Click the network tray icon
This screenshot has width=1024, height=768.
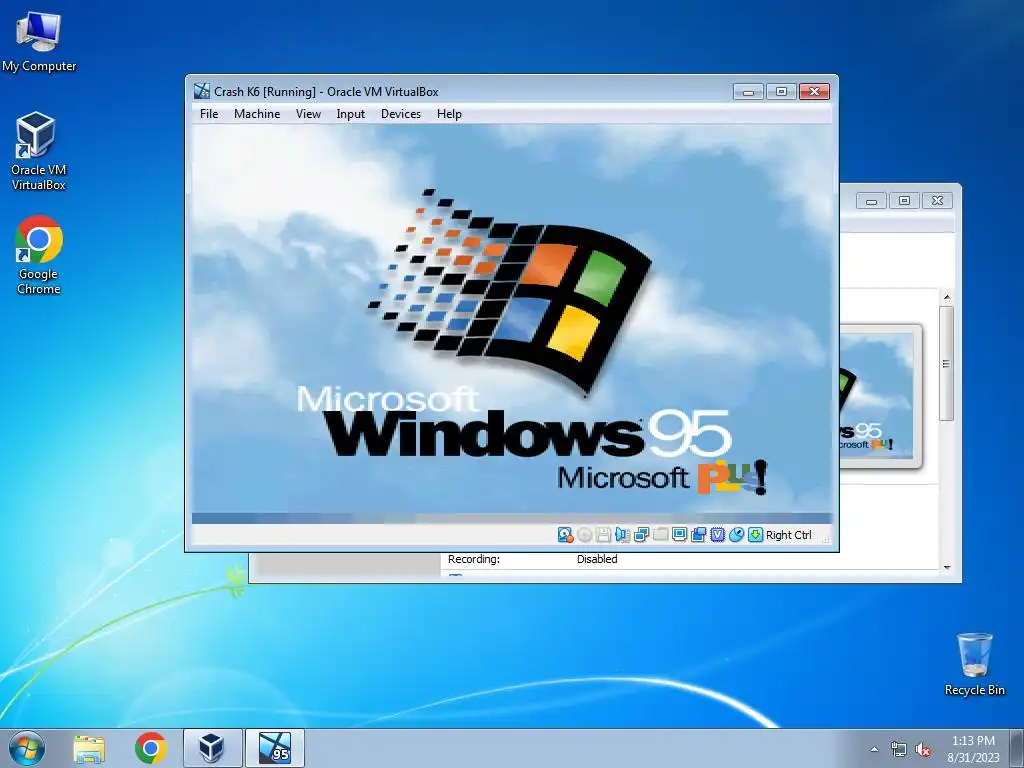pos(899,750)
